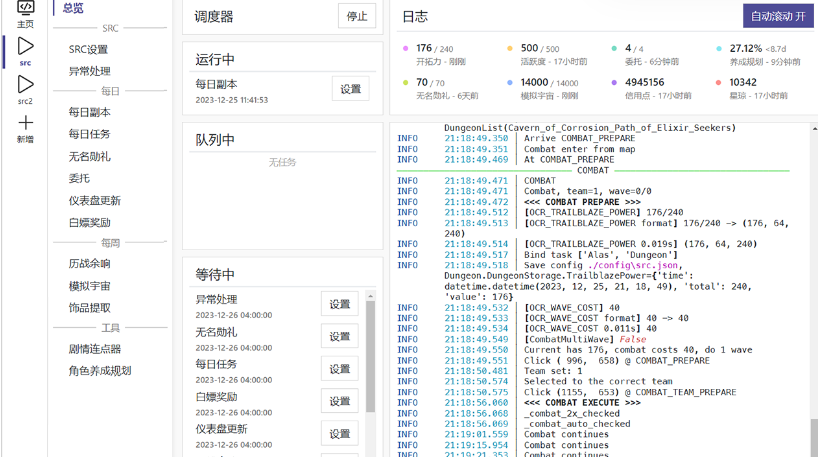Open 设置 for waiting 异常处理 task
This screenshot has height=457, width=818.
click(339, 305)
